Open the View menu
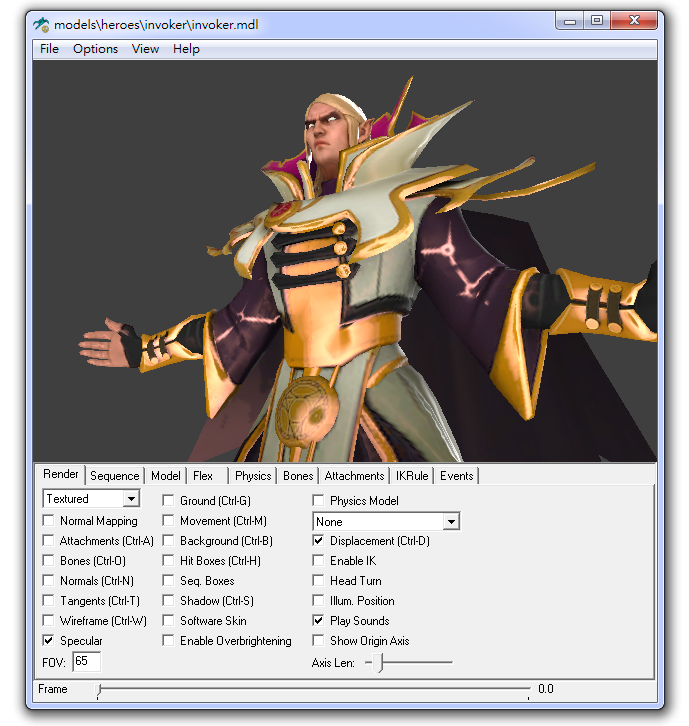The height and width of the screenshot is (726, 689). tap(145, 49)
